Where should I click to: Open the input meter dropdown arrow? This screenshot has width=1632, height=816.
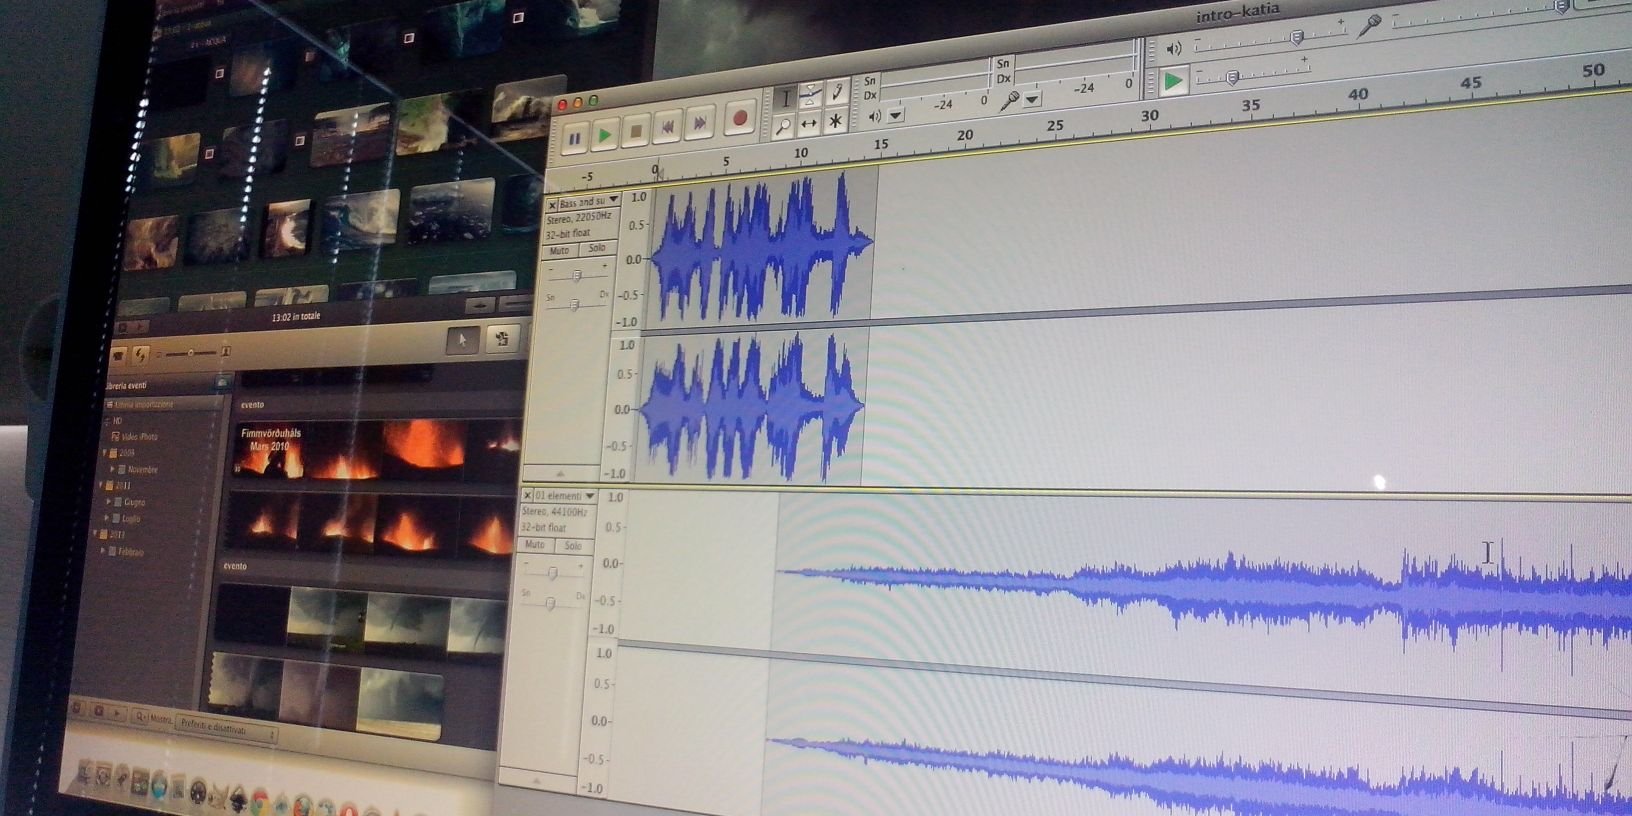1033,99
